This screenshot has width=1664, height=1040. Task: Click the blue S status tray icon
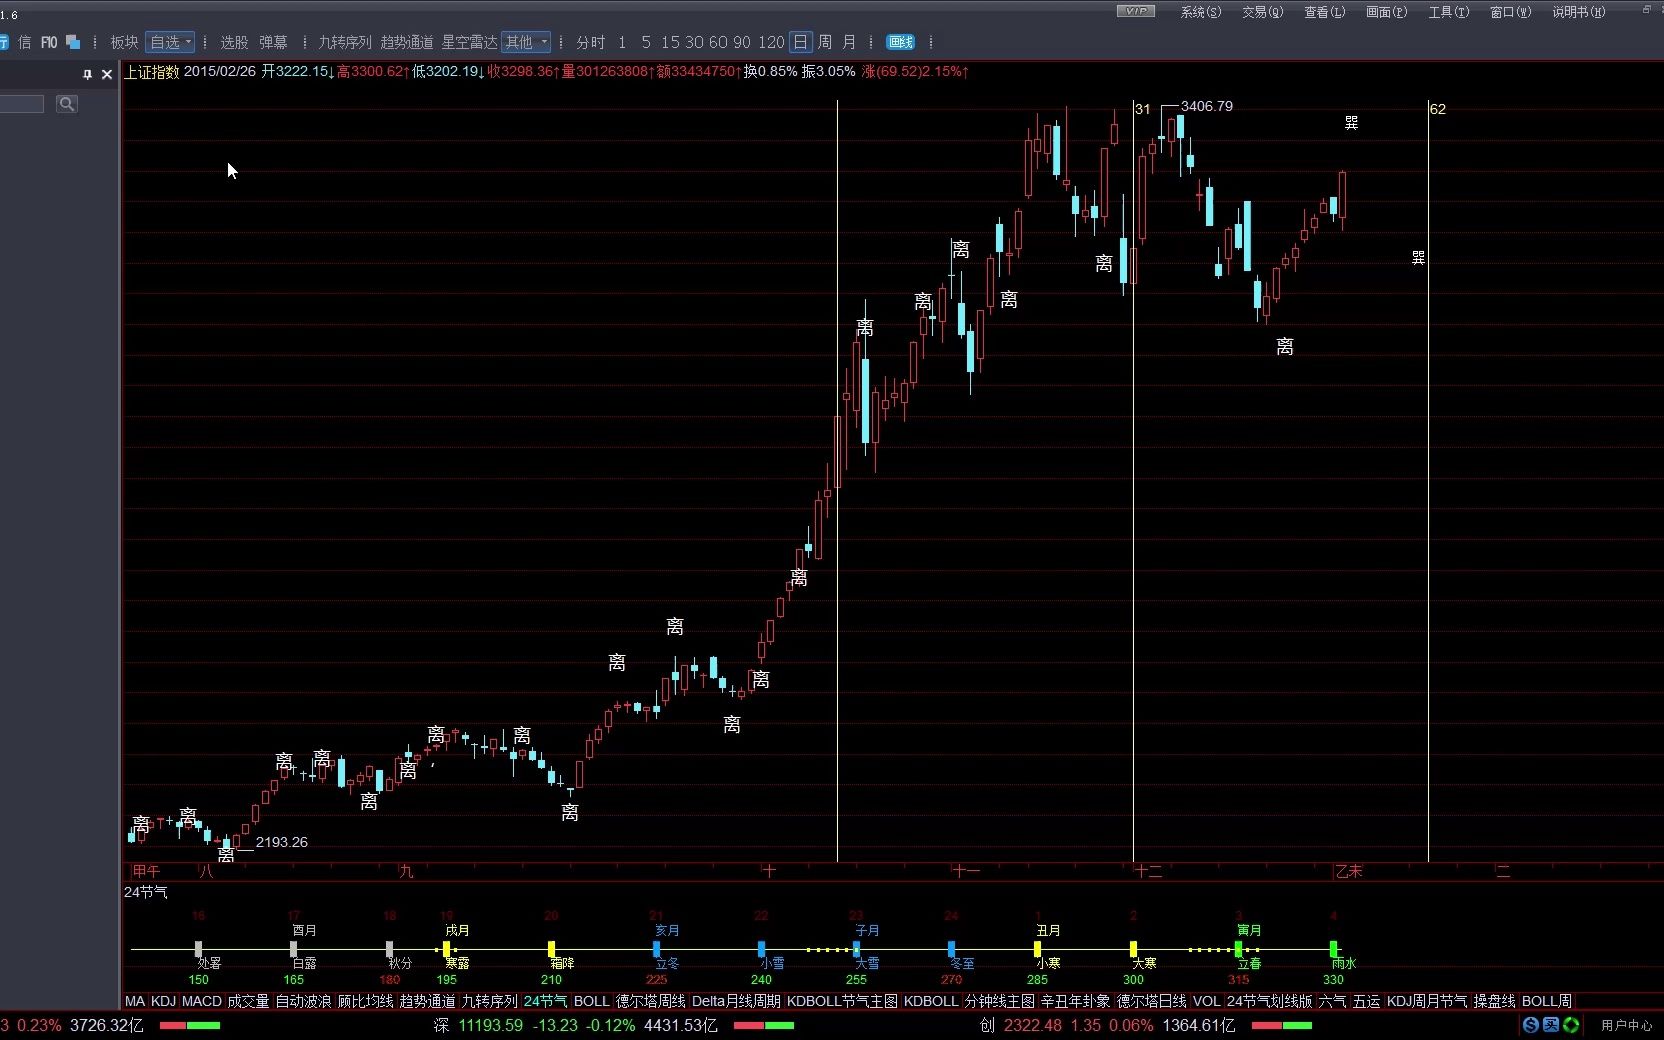coord(1531,1025)
